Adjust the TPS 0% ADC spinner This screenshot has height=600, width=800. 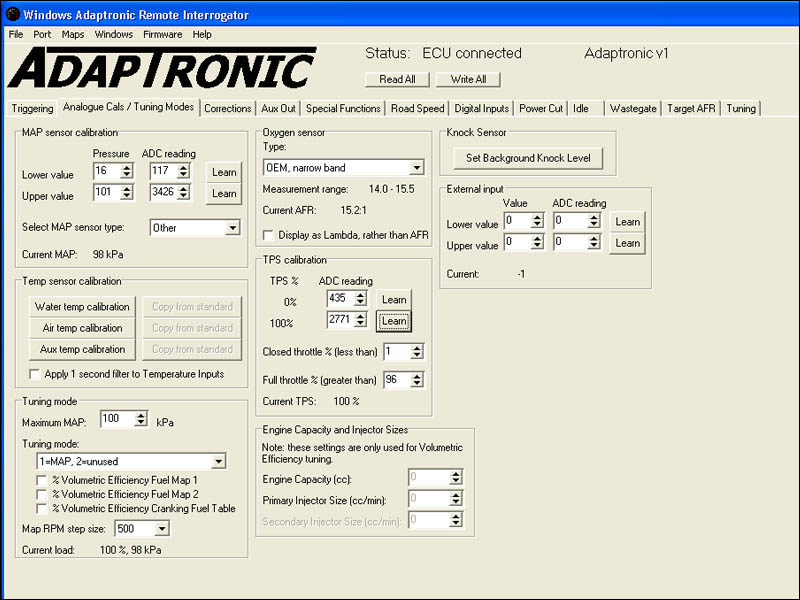360,298
